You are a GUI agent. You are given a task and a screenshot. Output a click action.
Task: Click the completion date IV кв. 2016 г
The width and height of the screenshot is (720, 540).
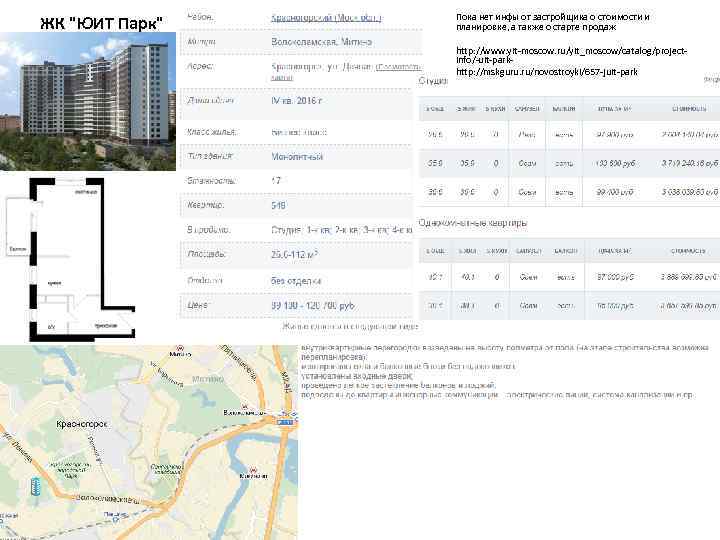click(x=297, y=101)
